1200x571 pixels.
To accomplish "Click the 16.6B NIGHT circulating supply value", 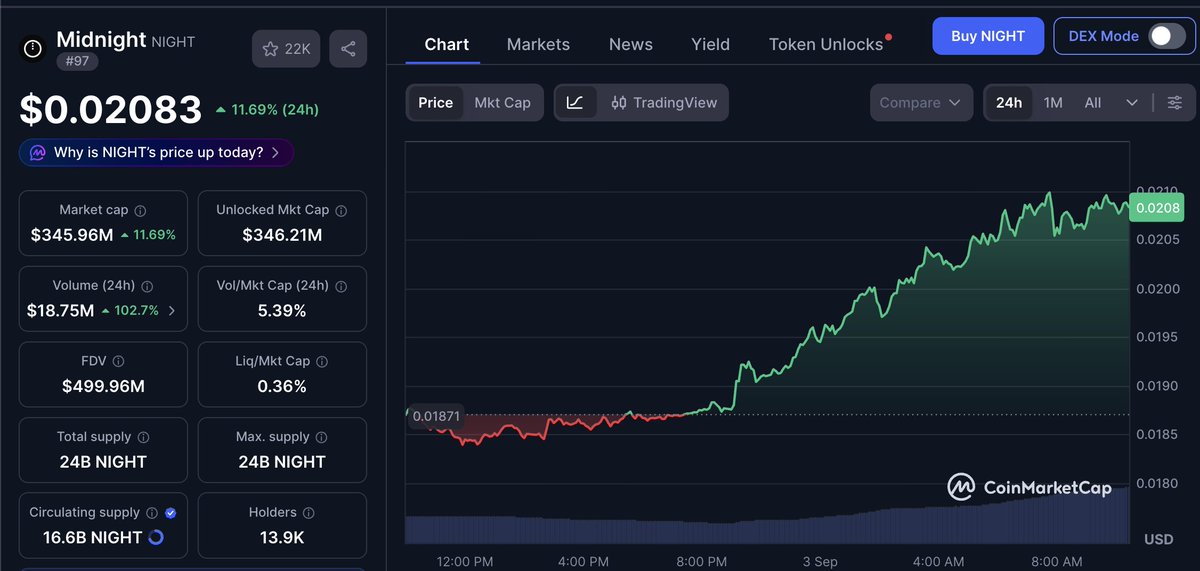I will pos(92,538).
